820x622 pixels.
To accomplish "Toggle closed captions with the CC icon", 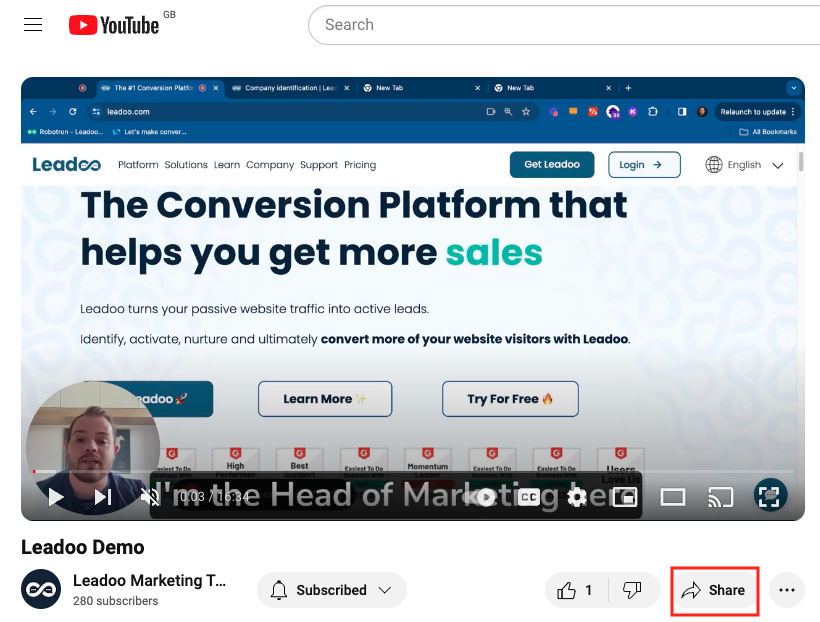I will [x=528, y=497].
